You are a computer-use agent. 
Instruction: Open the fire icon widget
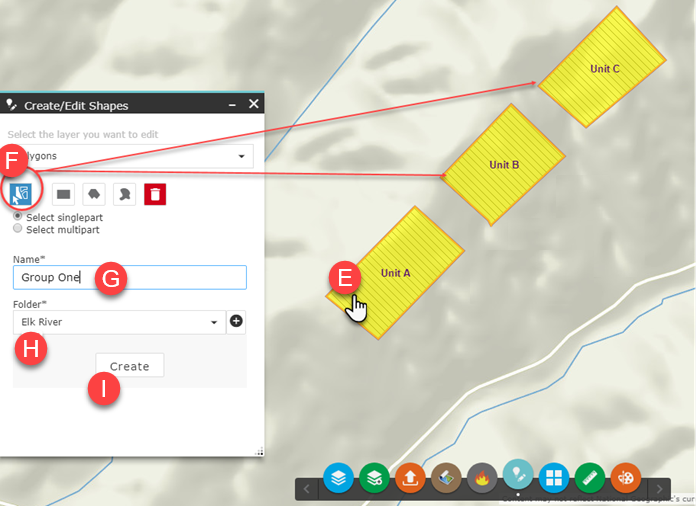click(x=482, y=478)
